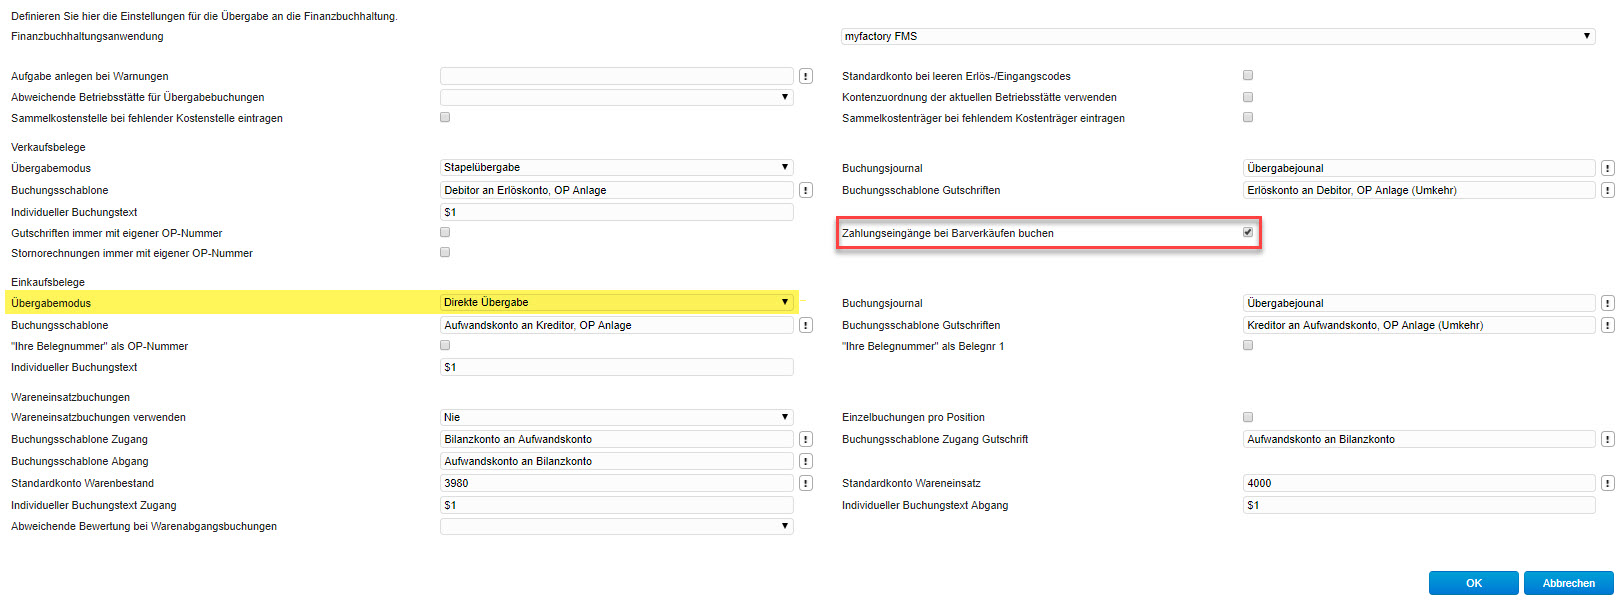The width and height of the screenshot is (1620, 604).
Task: Expand Abweichende Bewertung bei Warenabgangsbuchungen dropdown
Action: click(617, 526)
